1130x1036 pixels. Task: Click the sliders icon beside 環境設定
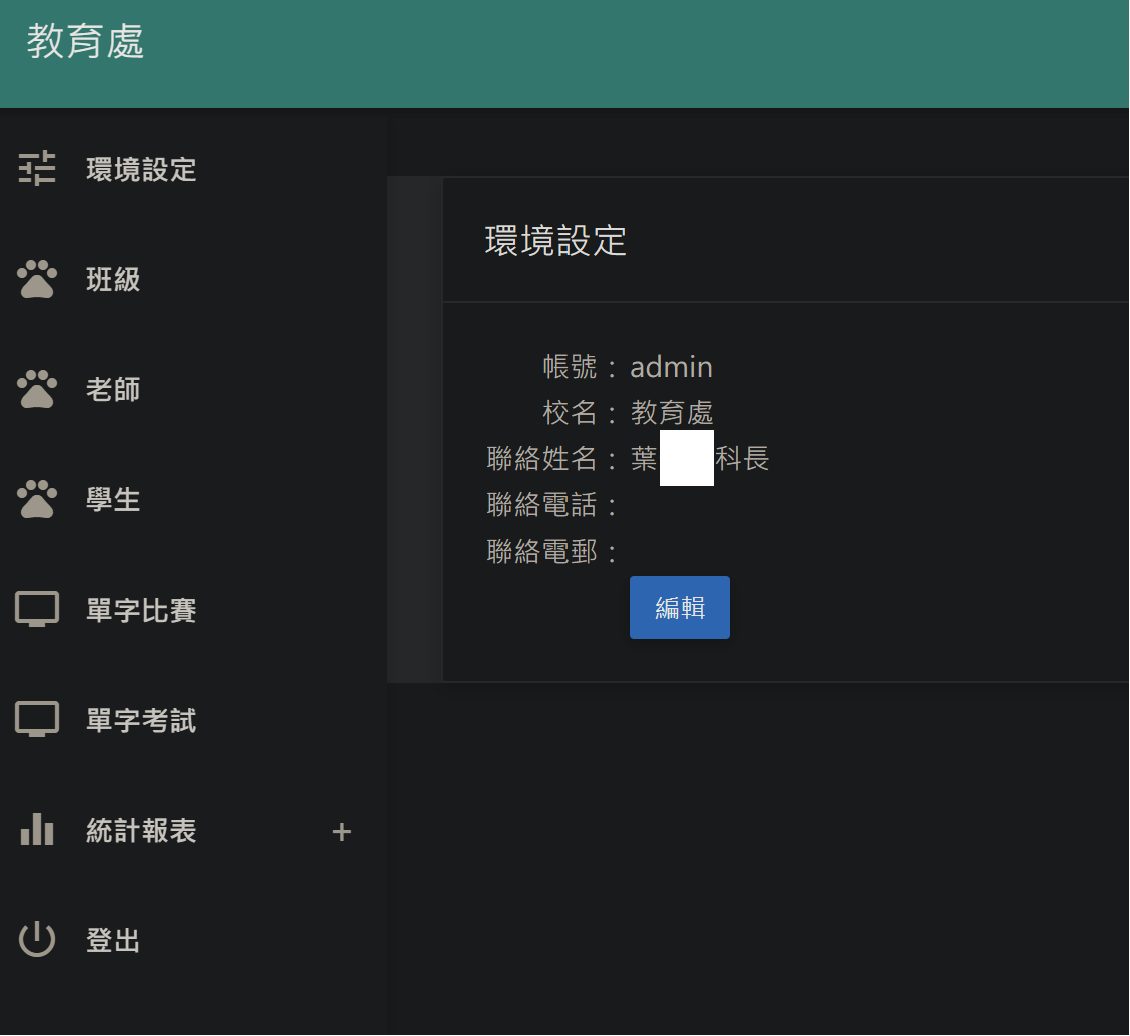click(37, 169)
